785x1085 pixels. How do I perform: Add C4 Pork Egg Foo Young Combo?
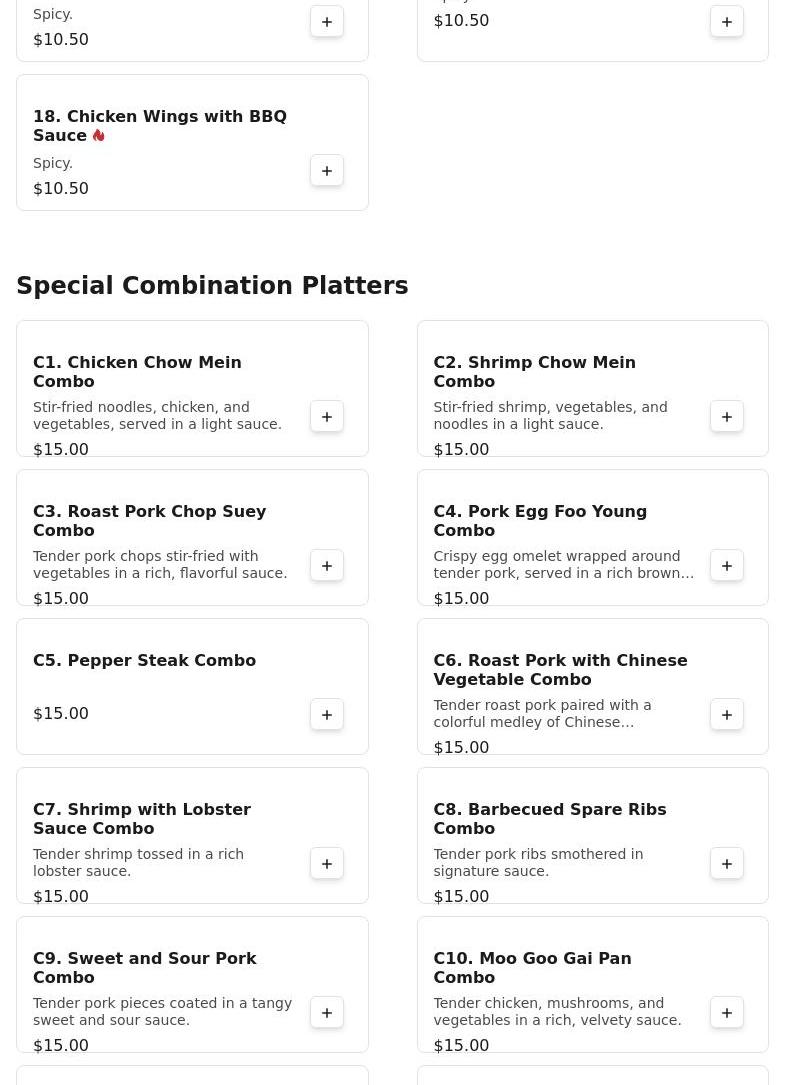coord(727,565)
